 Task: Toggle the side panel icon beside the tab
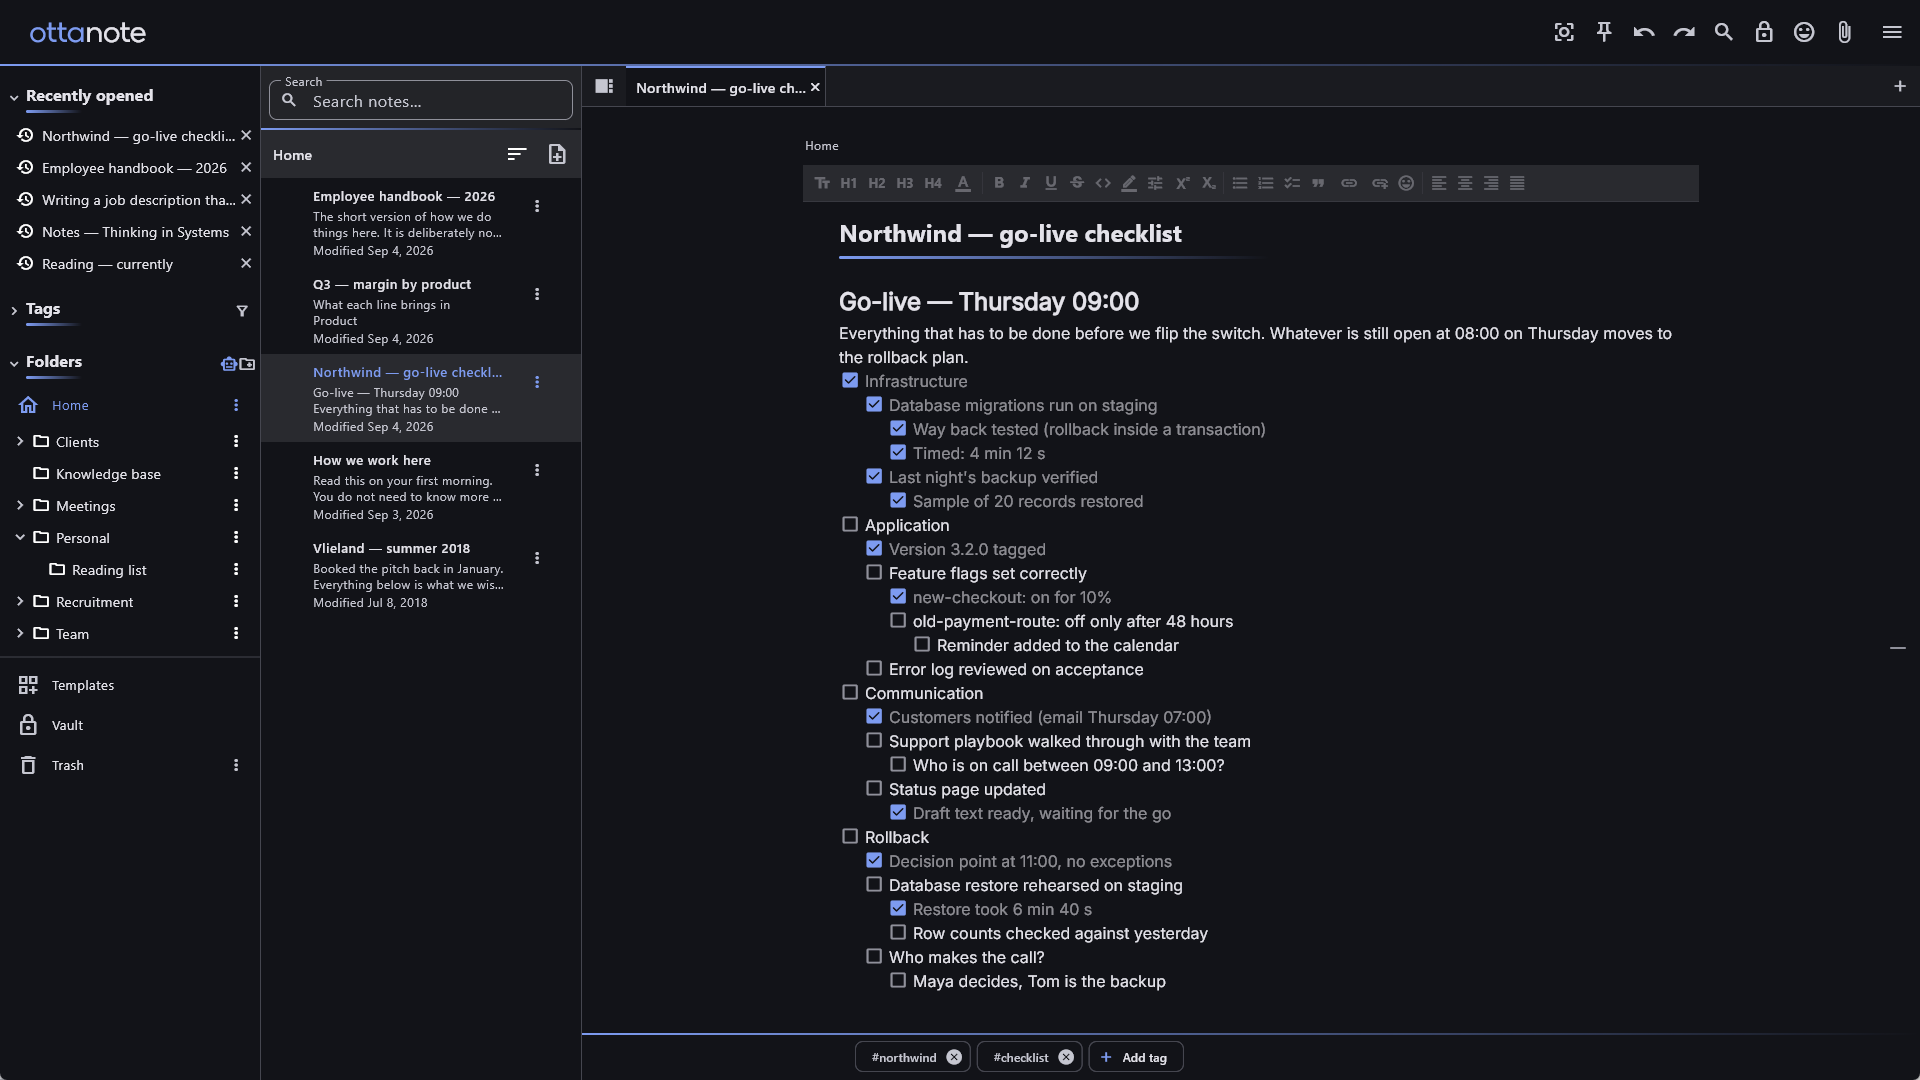click(x=604, y=86)
